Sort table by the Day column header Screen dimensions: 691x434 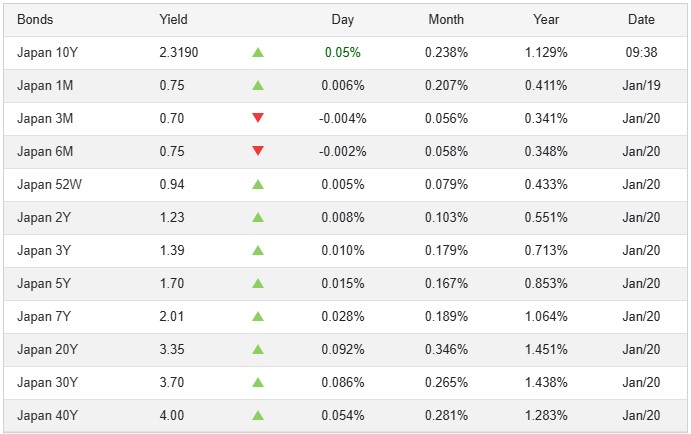pyautogui.click(x=343, y=19)
